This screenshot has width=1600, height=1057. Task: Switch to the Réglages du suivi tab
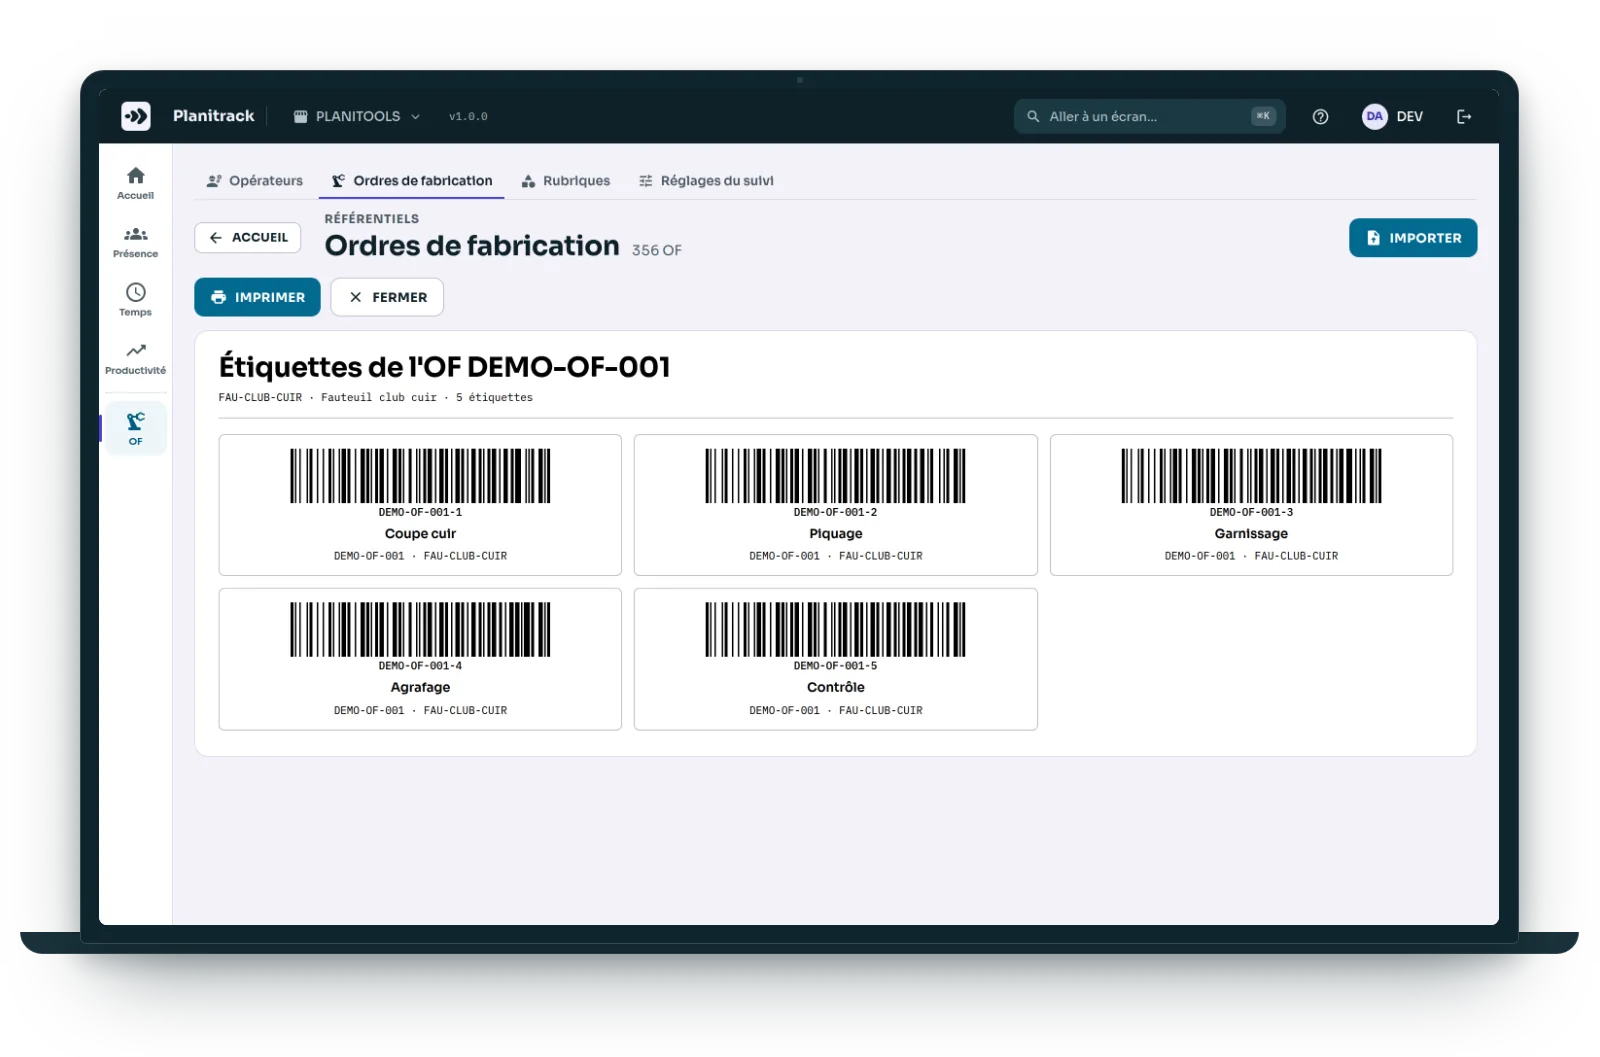706,181
